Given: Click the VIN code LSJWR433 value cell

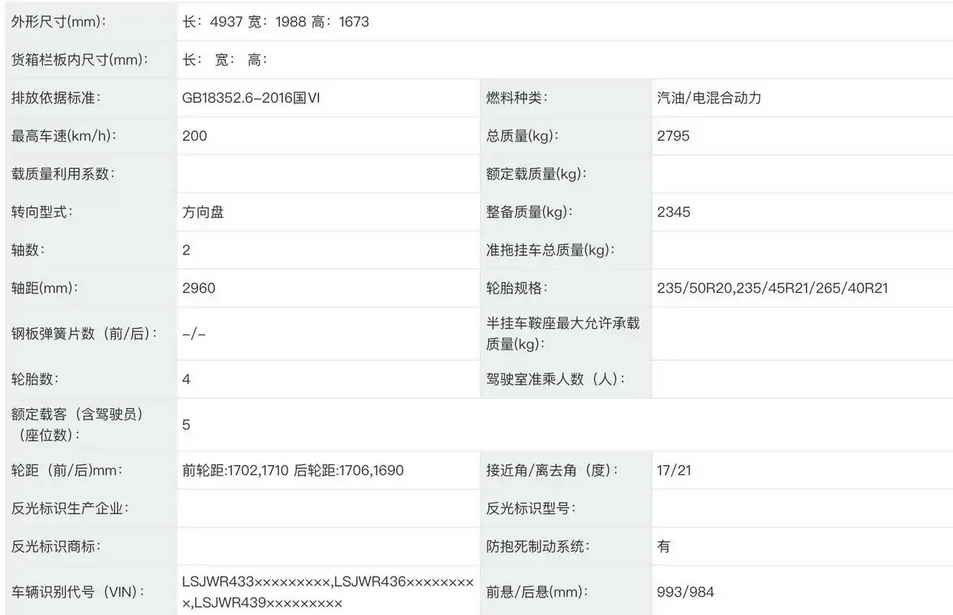Looking at the screenshot, I should point(320,590).
